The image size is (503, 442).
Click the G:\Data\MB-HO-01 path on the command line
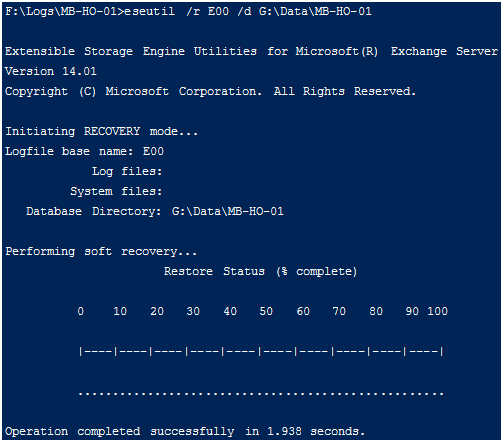315,11
